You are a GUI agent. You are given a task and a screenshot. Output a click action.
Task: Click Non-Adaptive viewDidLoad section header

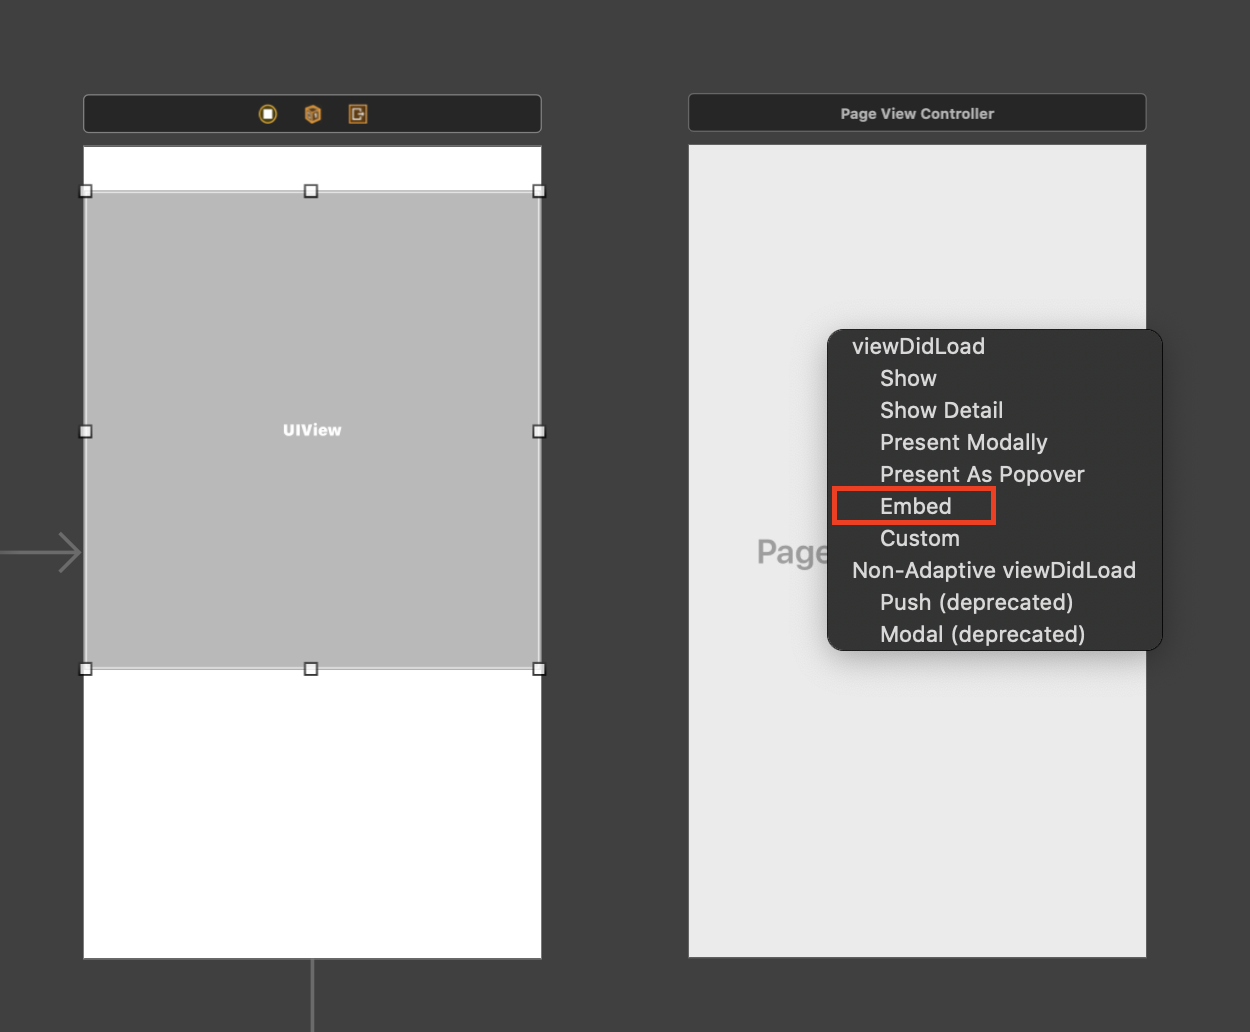click(x=993, y=570)
